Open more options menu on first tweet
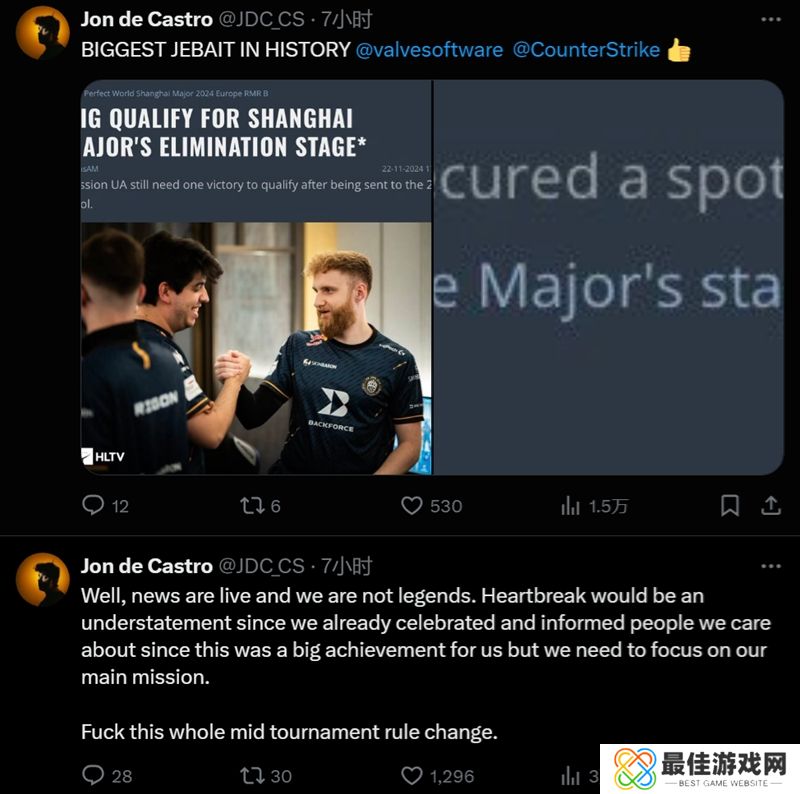Viewport: 800px width, 794px height. (x=770, y=19)
